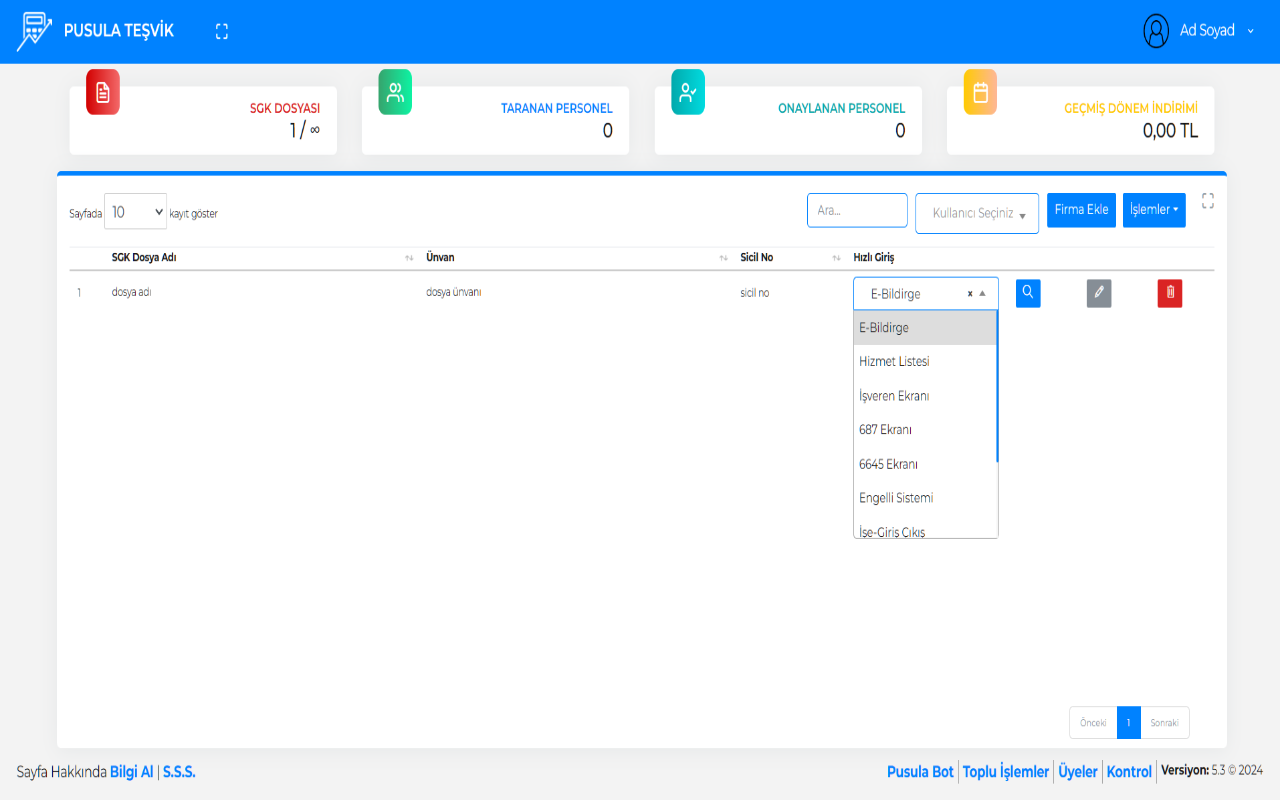The width and height of the screenshot is (1280, 800).
Task: Open the İşlemler dropdown button
Action: [1154, 210]
